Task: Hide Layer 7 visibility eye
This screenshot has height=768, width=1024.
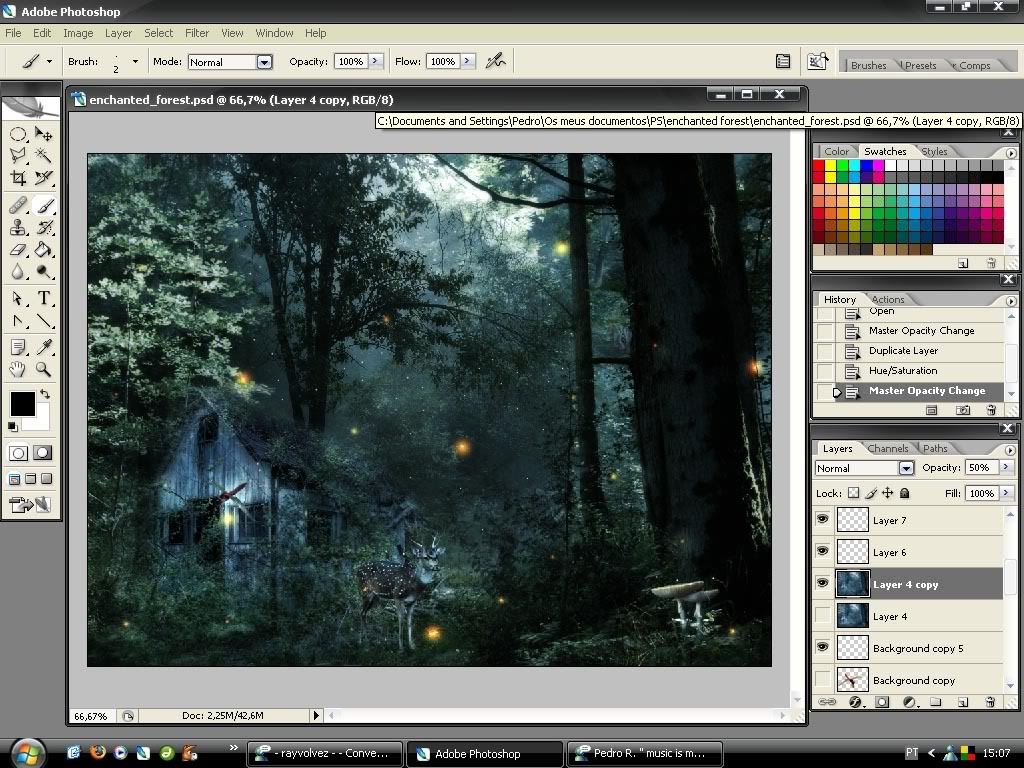Action: click(823, 519)
